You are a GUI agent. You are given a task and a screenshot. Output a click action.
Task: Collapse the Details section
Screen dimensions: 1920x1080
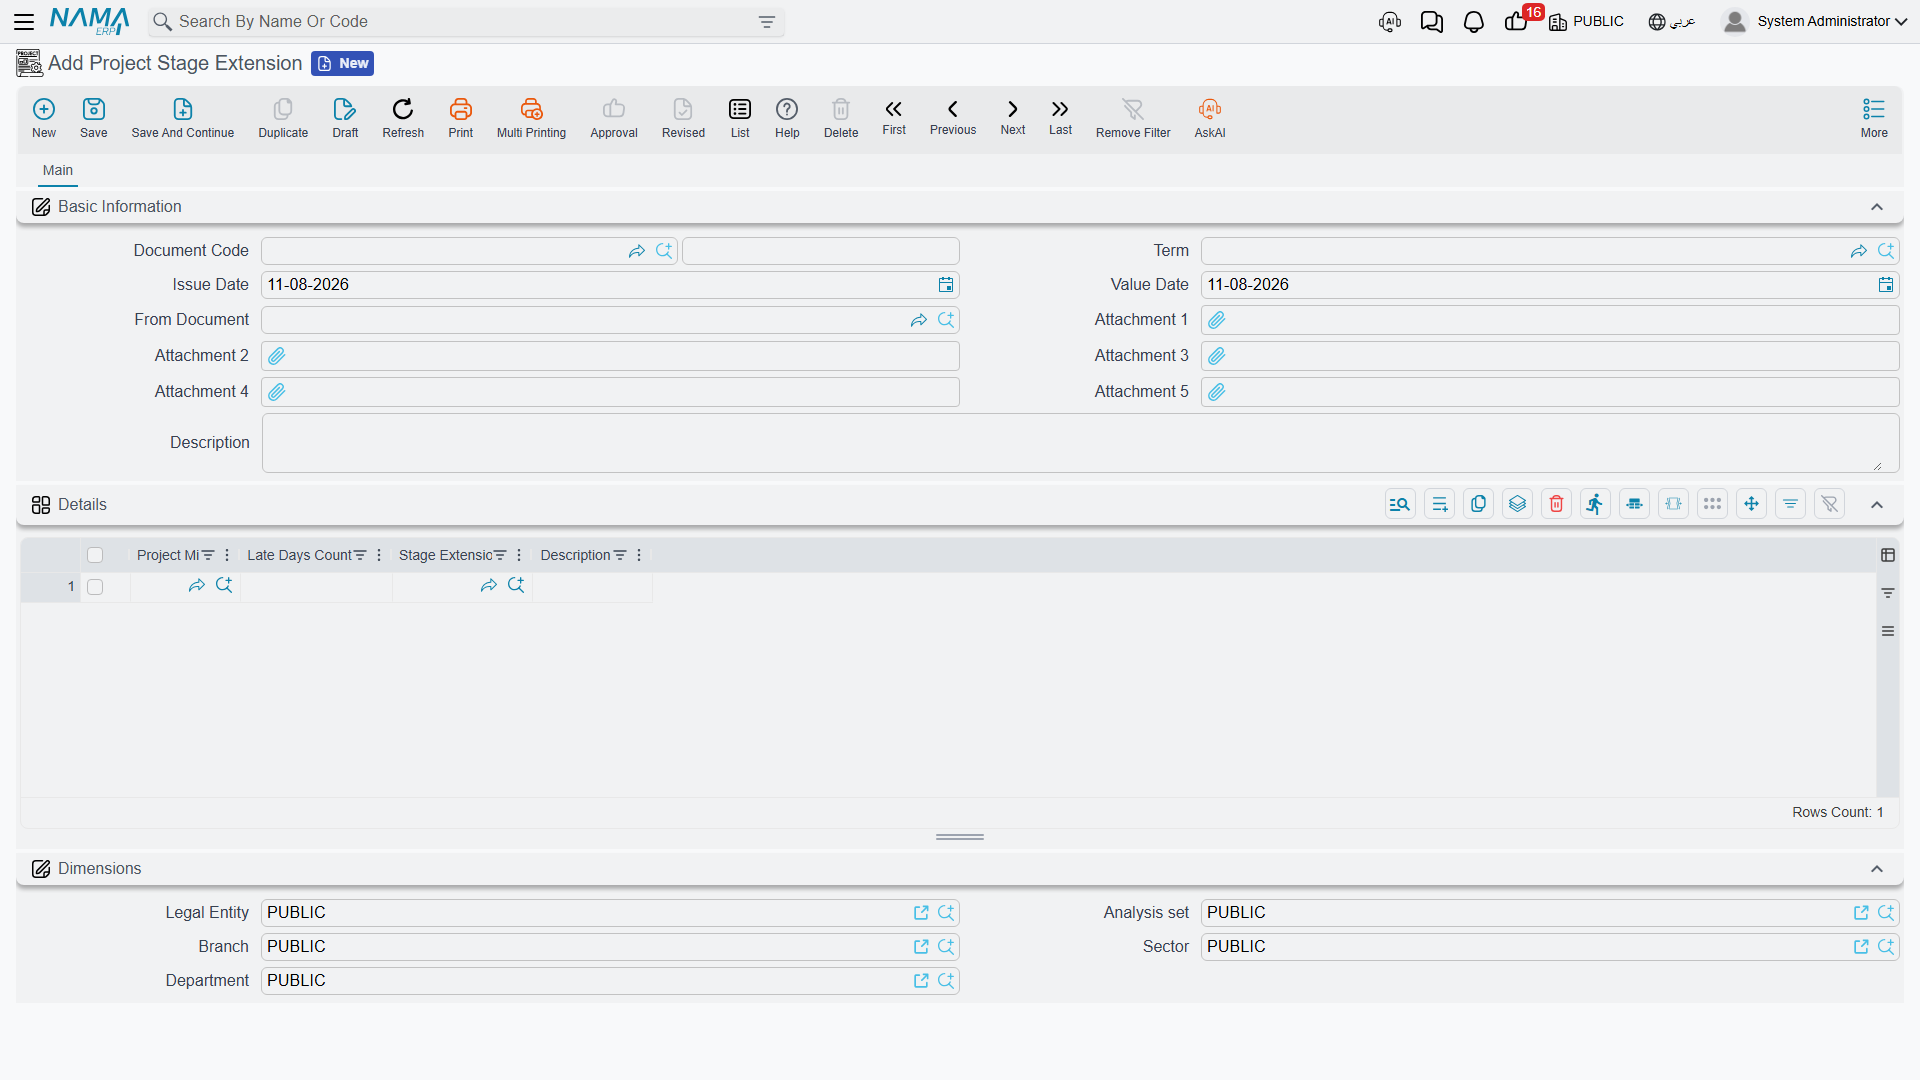point(1877,505)
